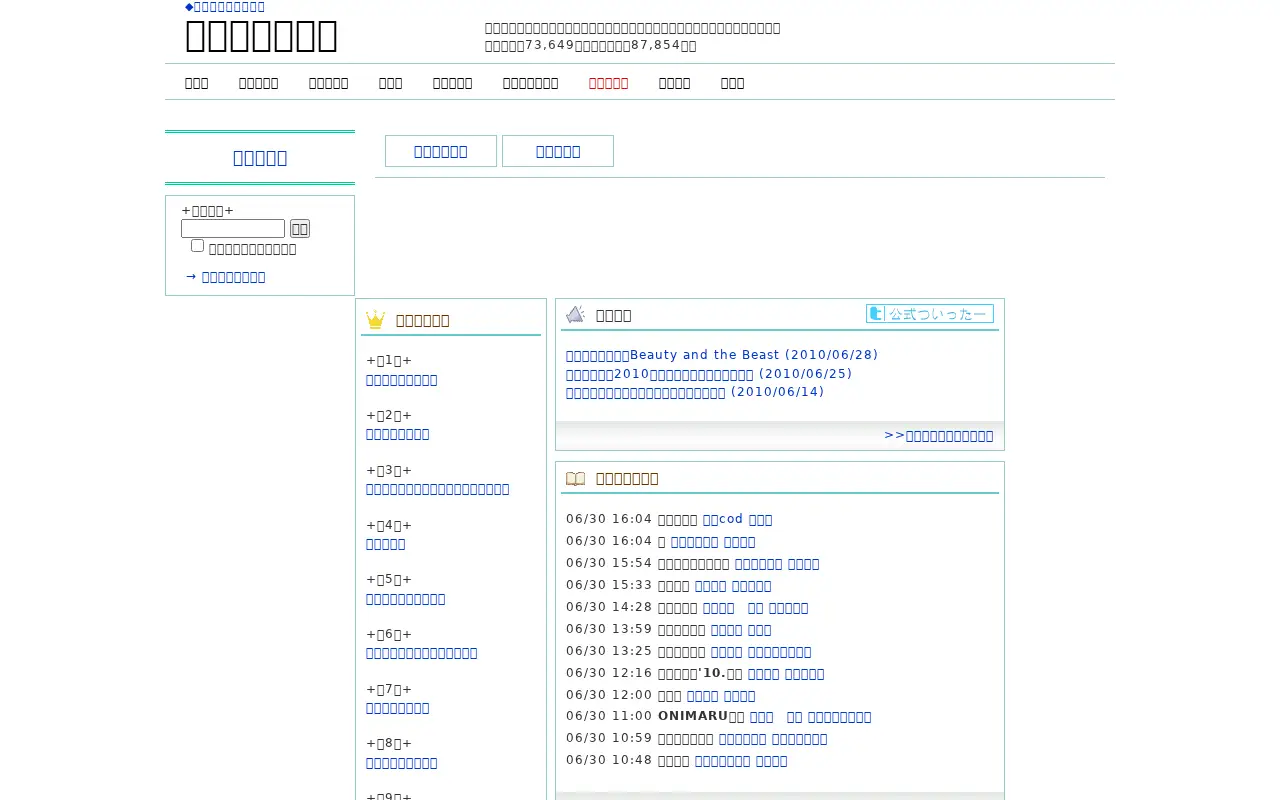Open news item dated 2010/06/25

pos(709,374)
